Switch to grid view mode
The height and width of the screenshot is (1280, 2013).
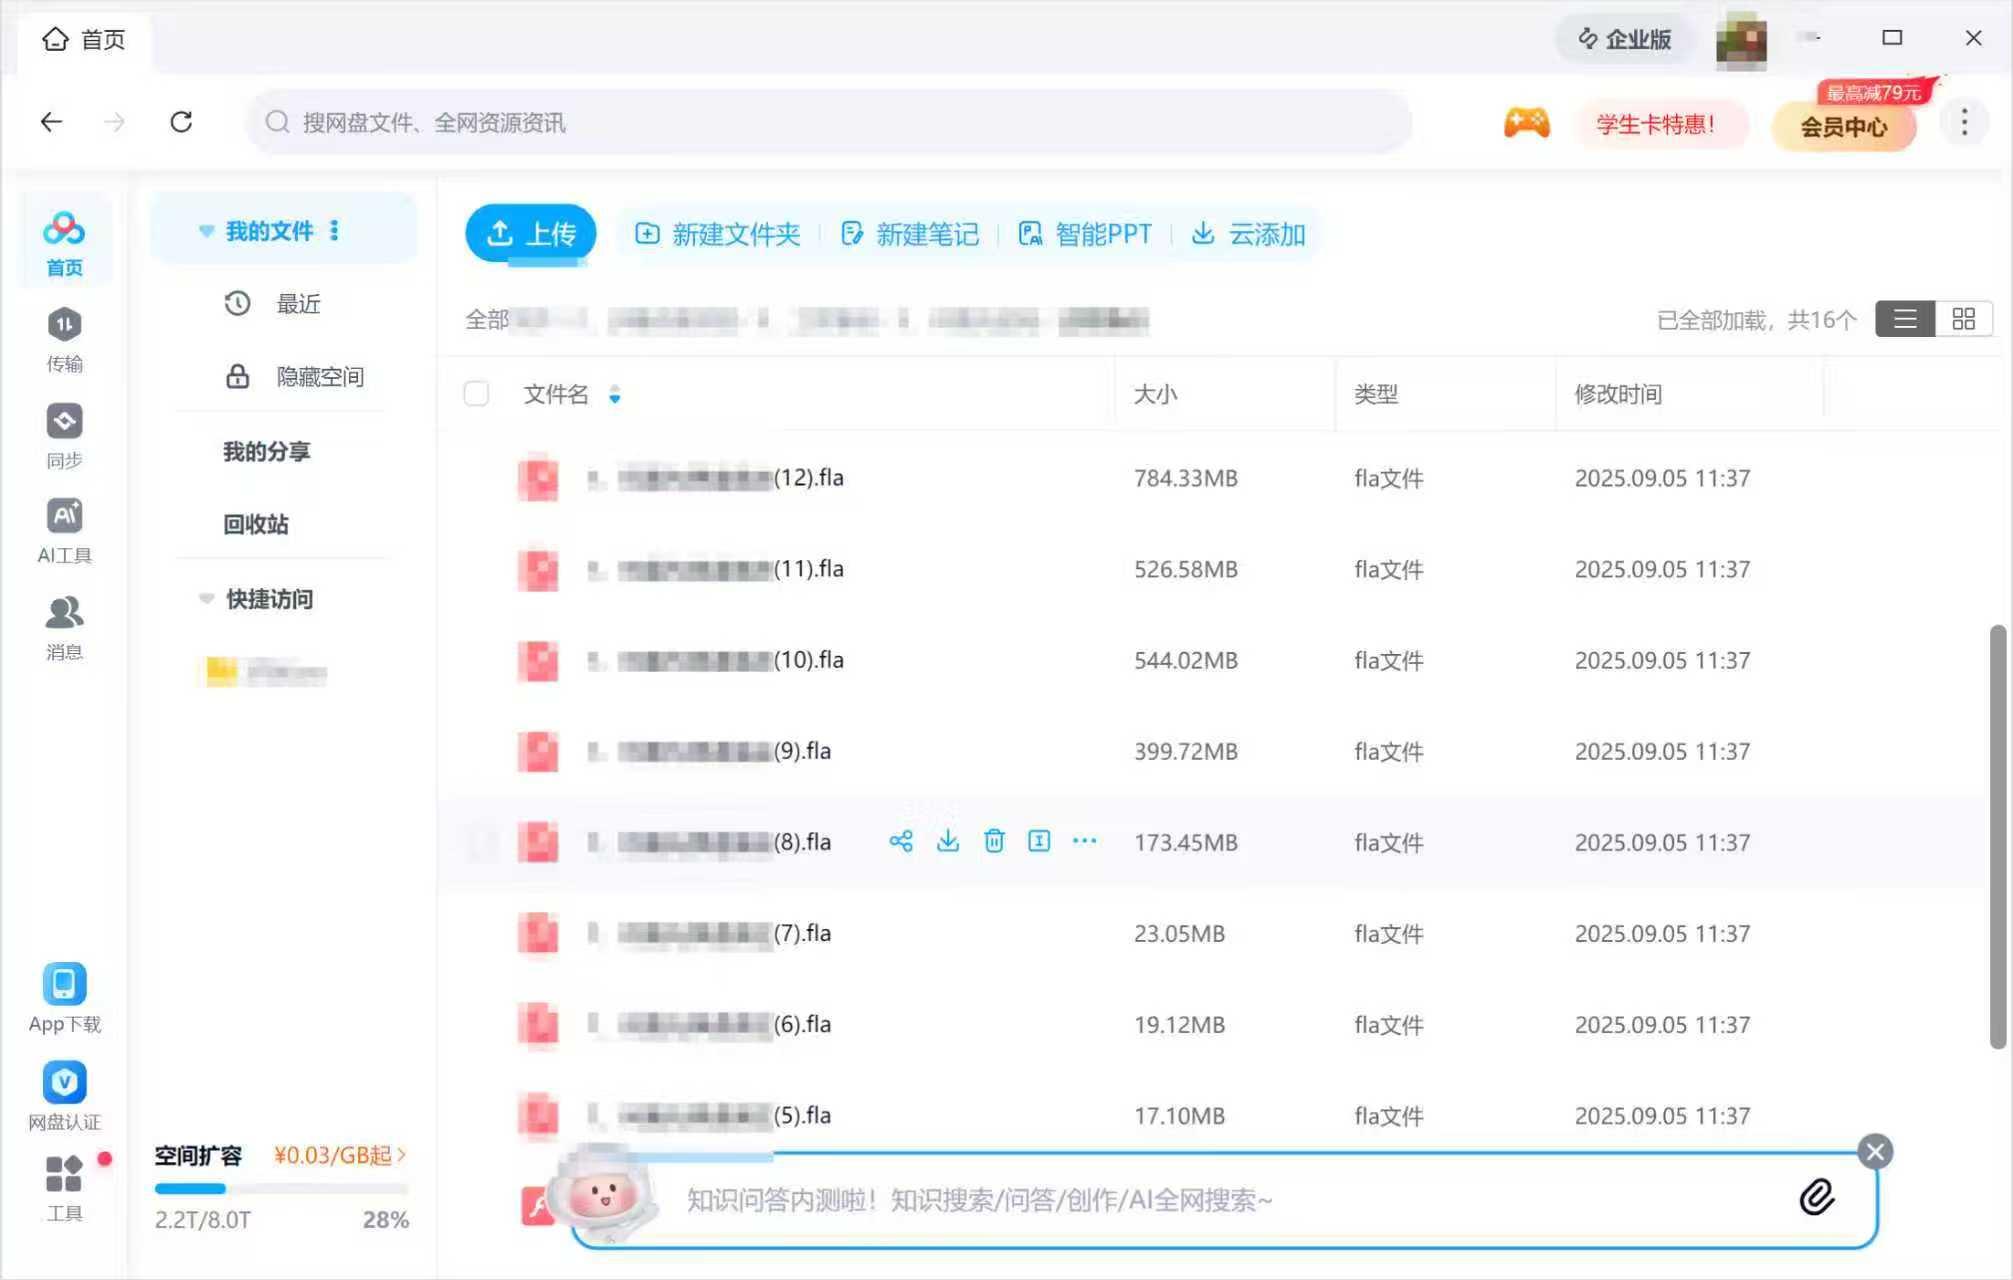coord(1963,319)
